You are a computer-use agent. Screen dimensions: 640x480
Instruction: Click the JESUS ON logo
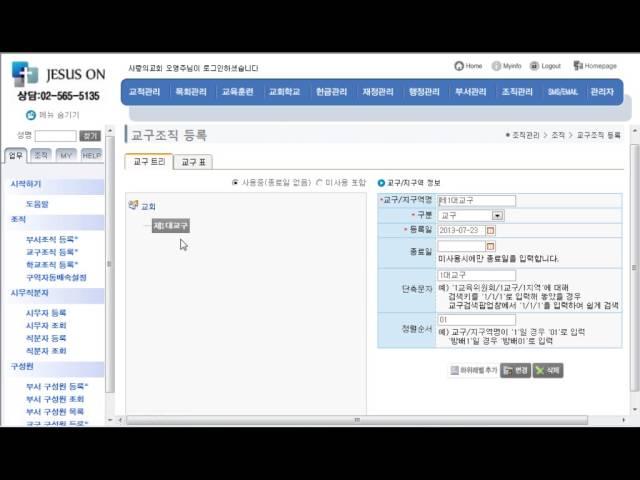pos(58,74)
